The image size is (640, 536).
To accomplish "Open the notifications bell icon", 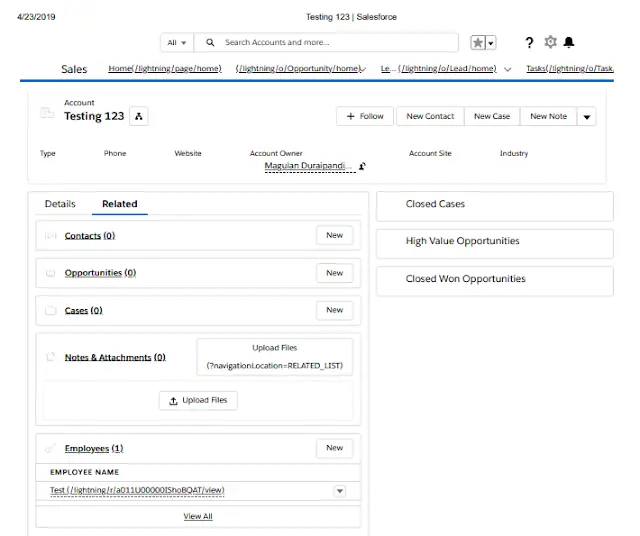I will coord(569,42).
